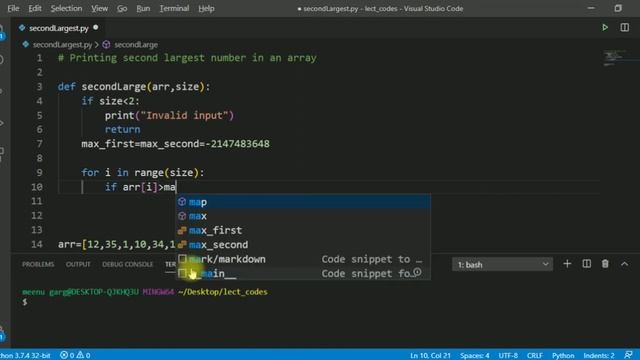Click 'Spaces: 4' indentation setting

(475, 355)
